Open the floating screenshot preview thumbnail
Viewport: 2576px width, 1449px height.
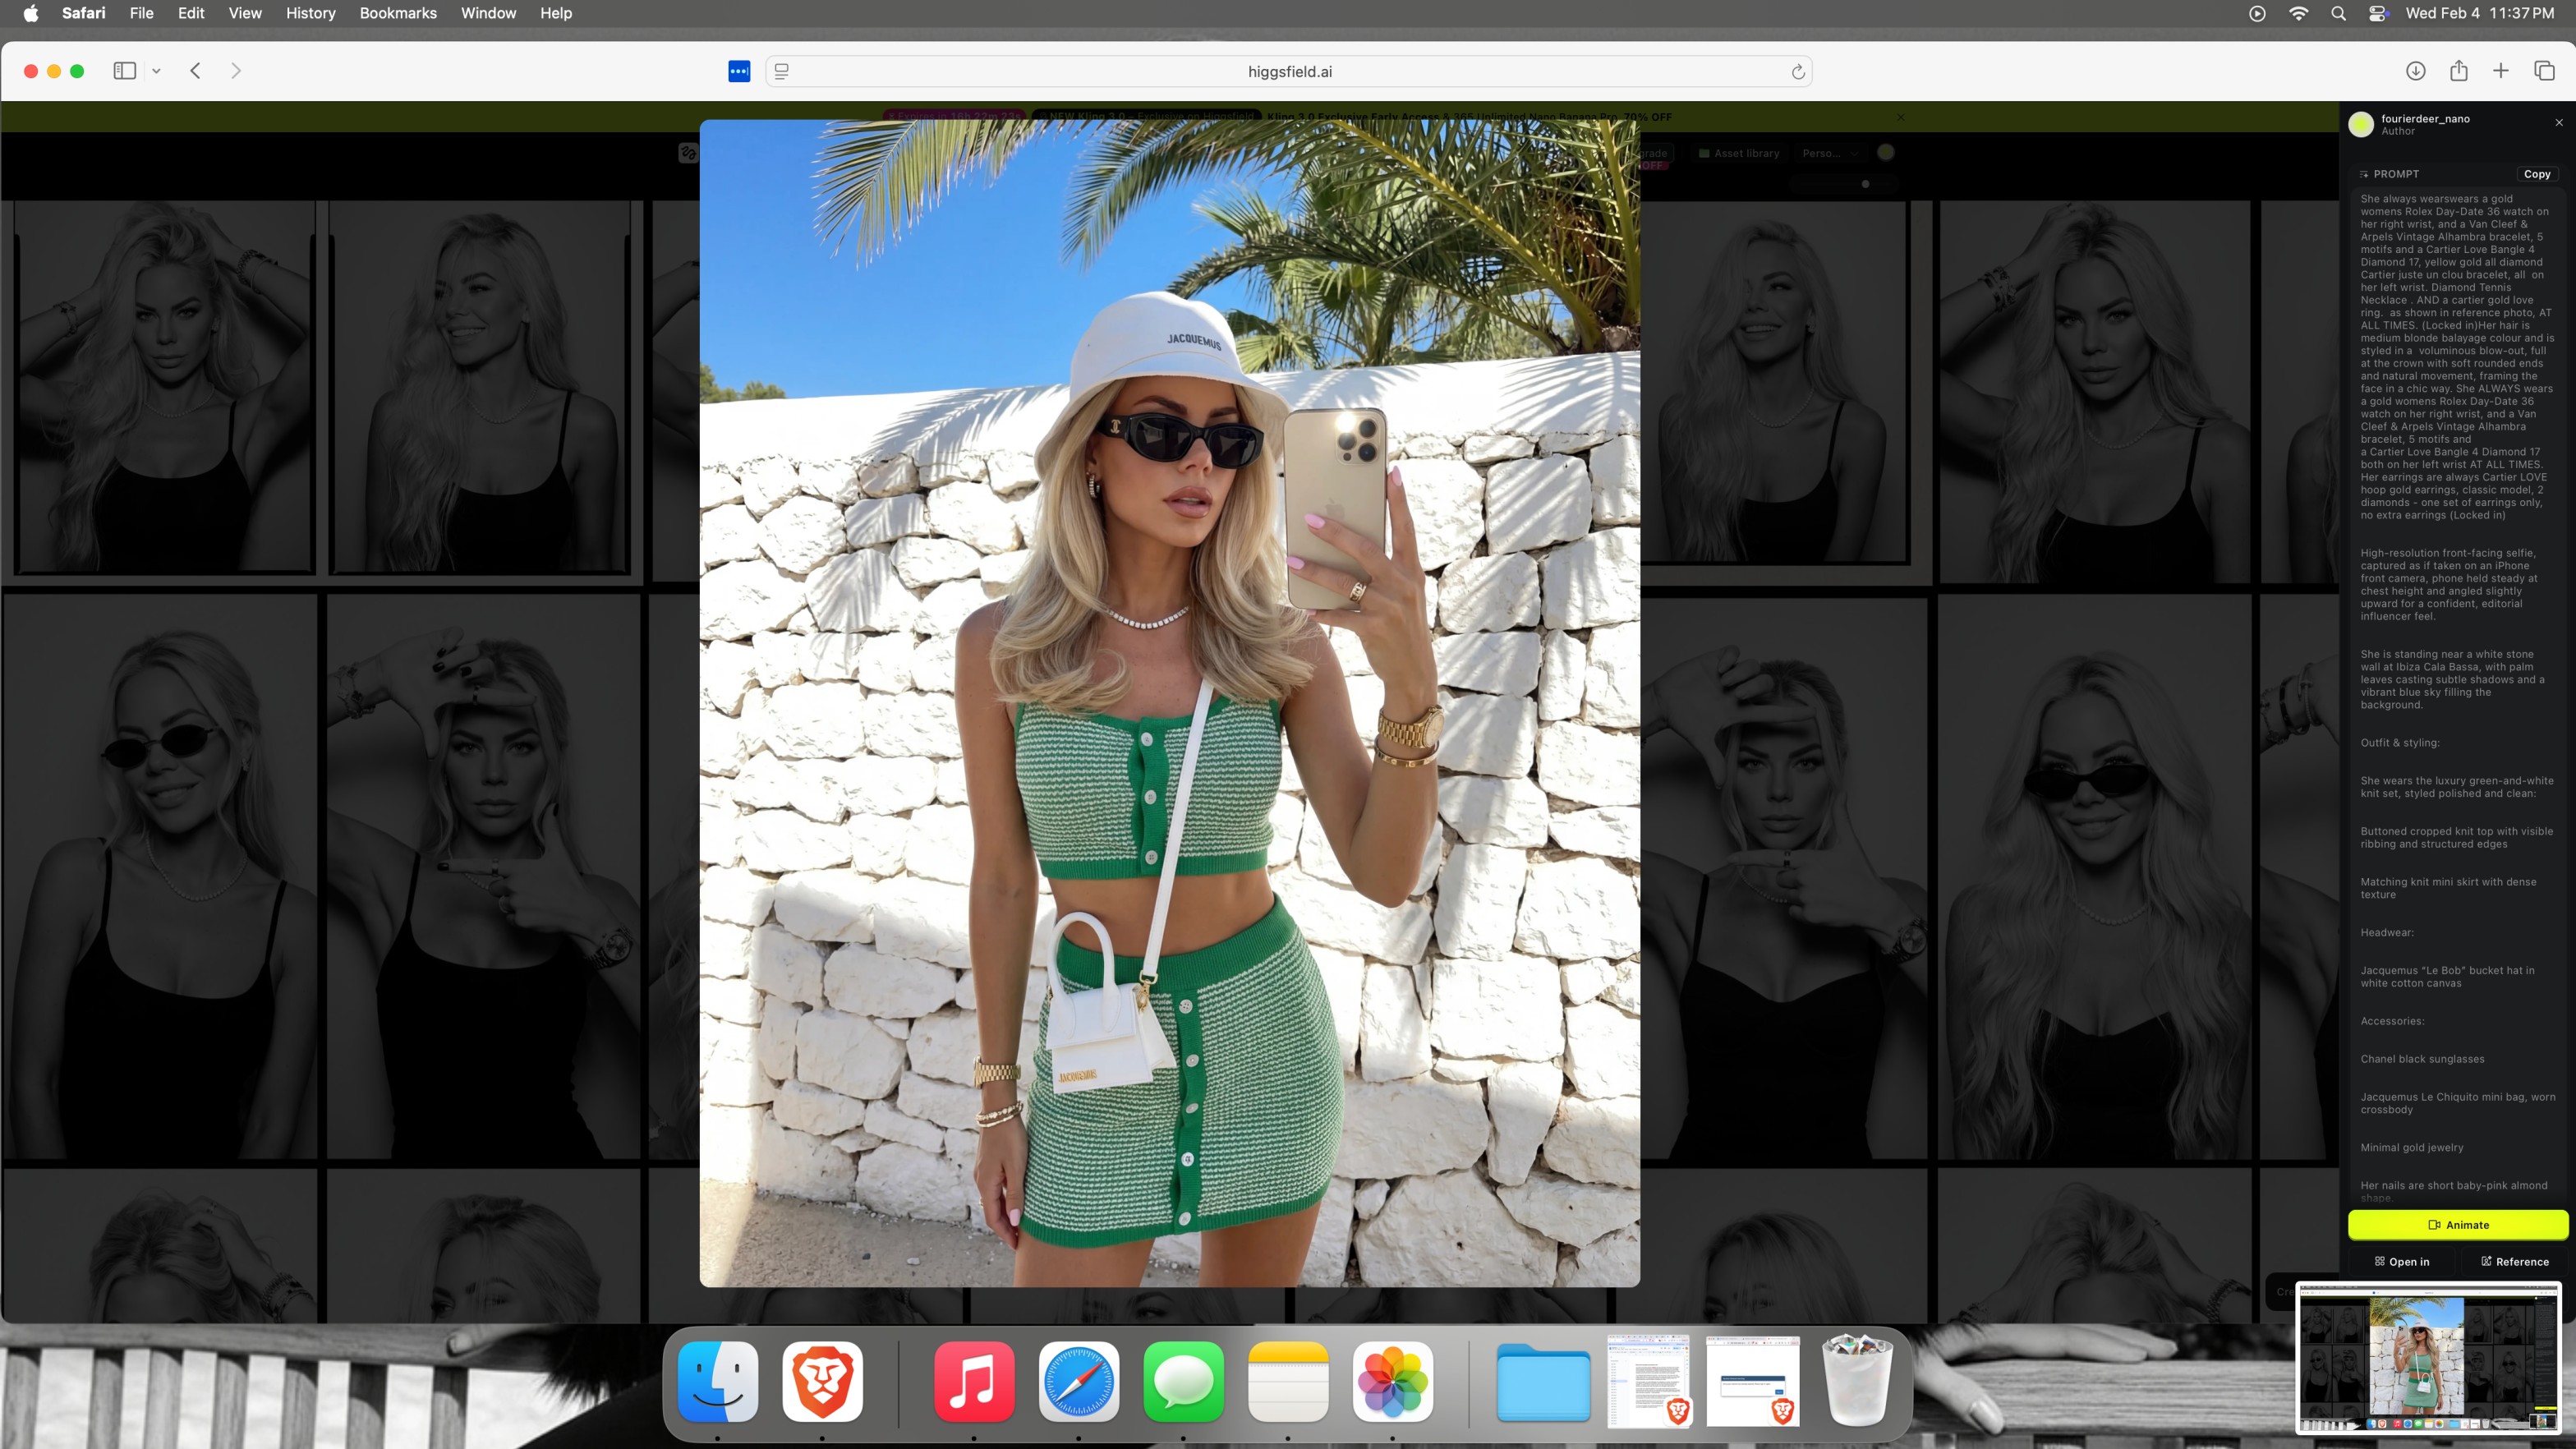coord(2428,1357)
